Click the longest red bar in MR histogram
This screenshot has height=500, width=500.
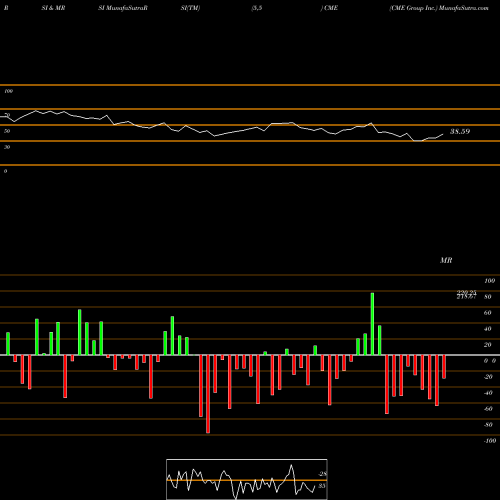click(208, 394)
